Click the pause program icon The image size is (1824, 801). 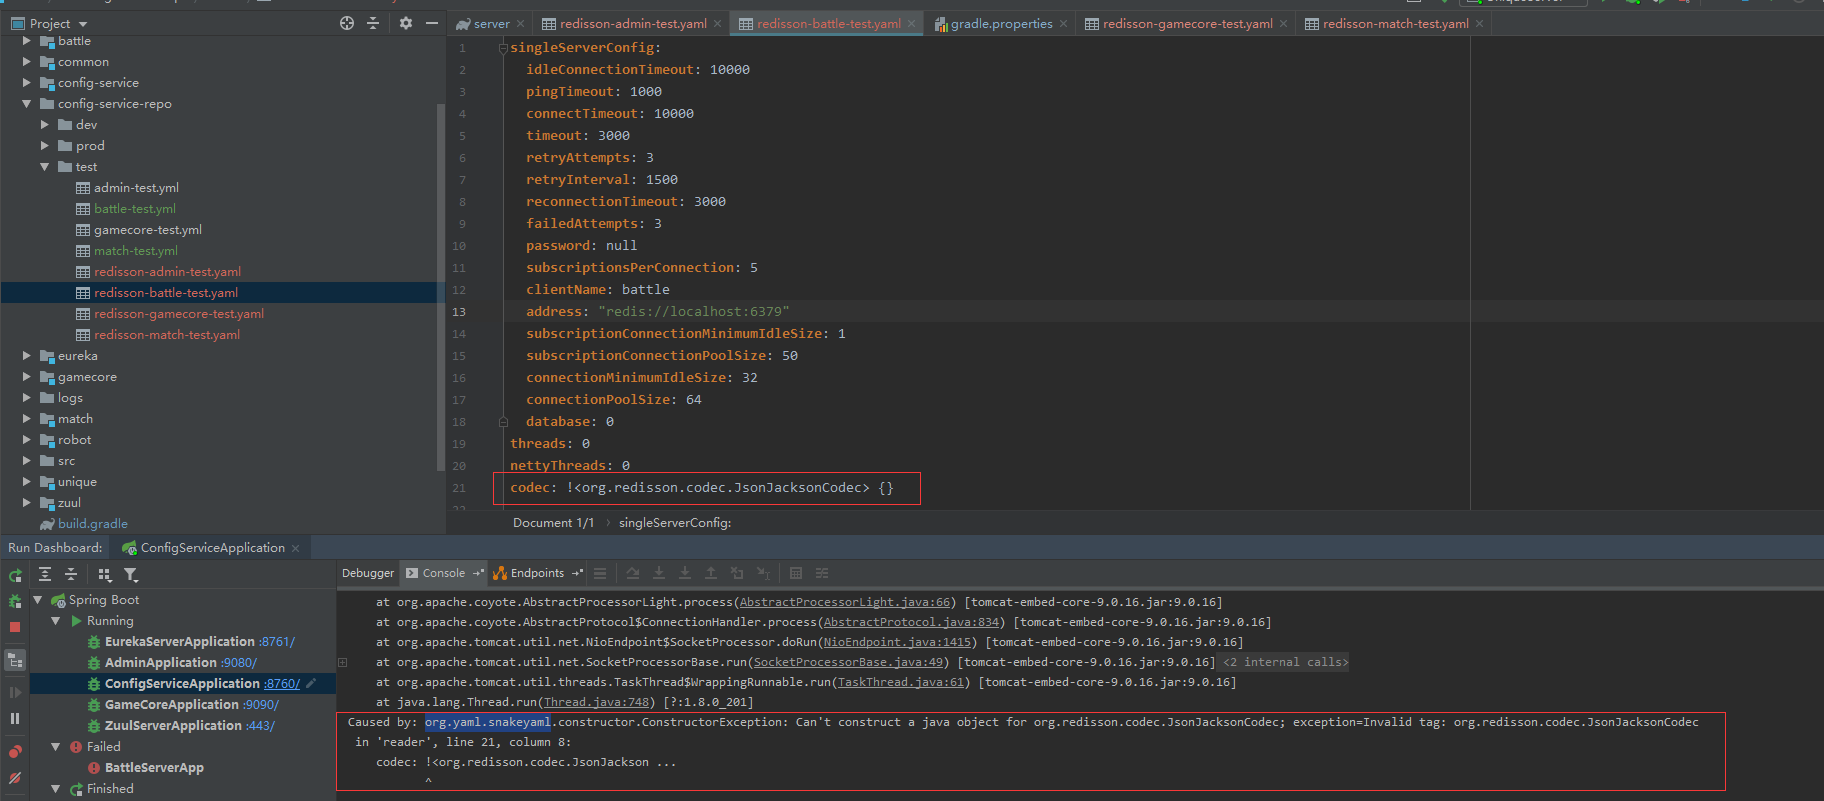click(15, 718)
